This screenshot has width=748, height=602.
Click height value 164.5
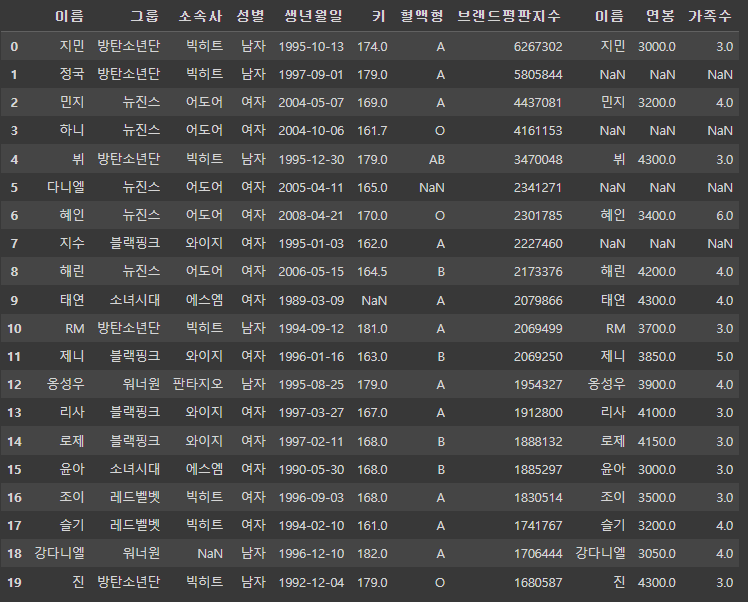372,272
